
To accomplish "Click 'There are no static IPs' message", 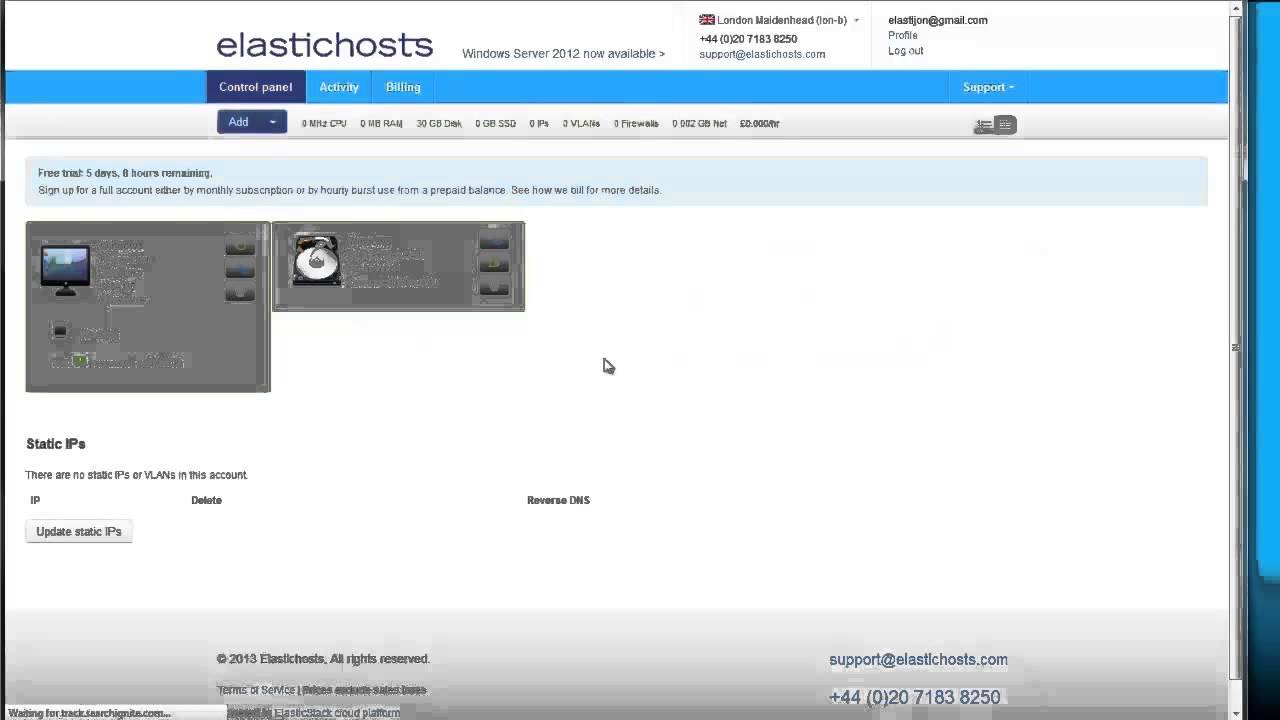I will click(136, 475).
